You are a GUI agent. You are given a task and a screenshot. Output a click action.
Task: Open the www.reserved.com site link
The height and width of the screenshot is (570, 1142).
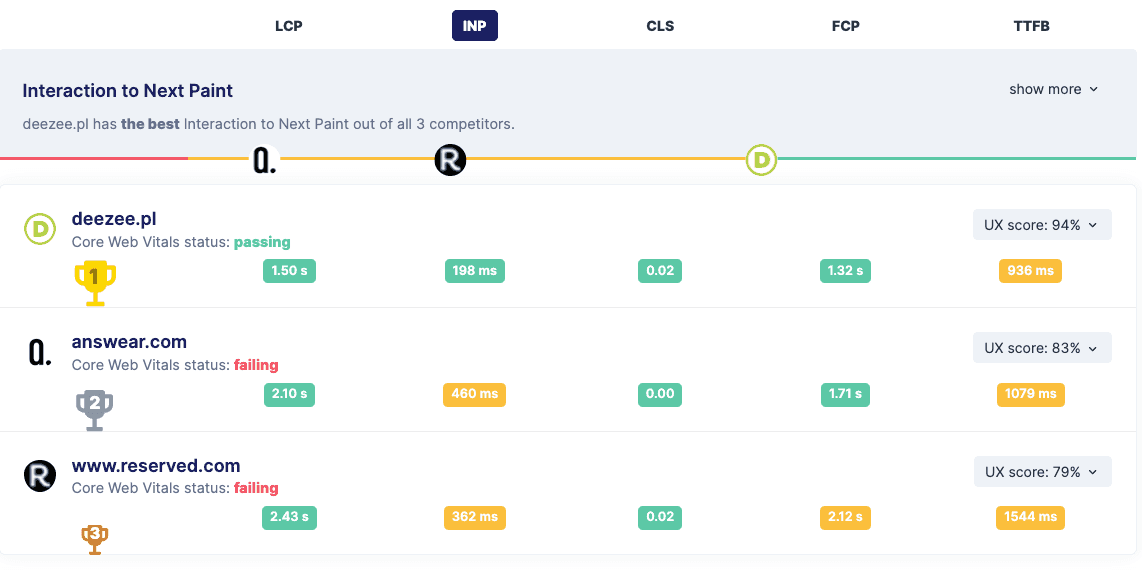(x=156, y=466)
